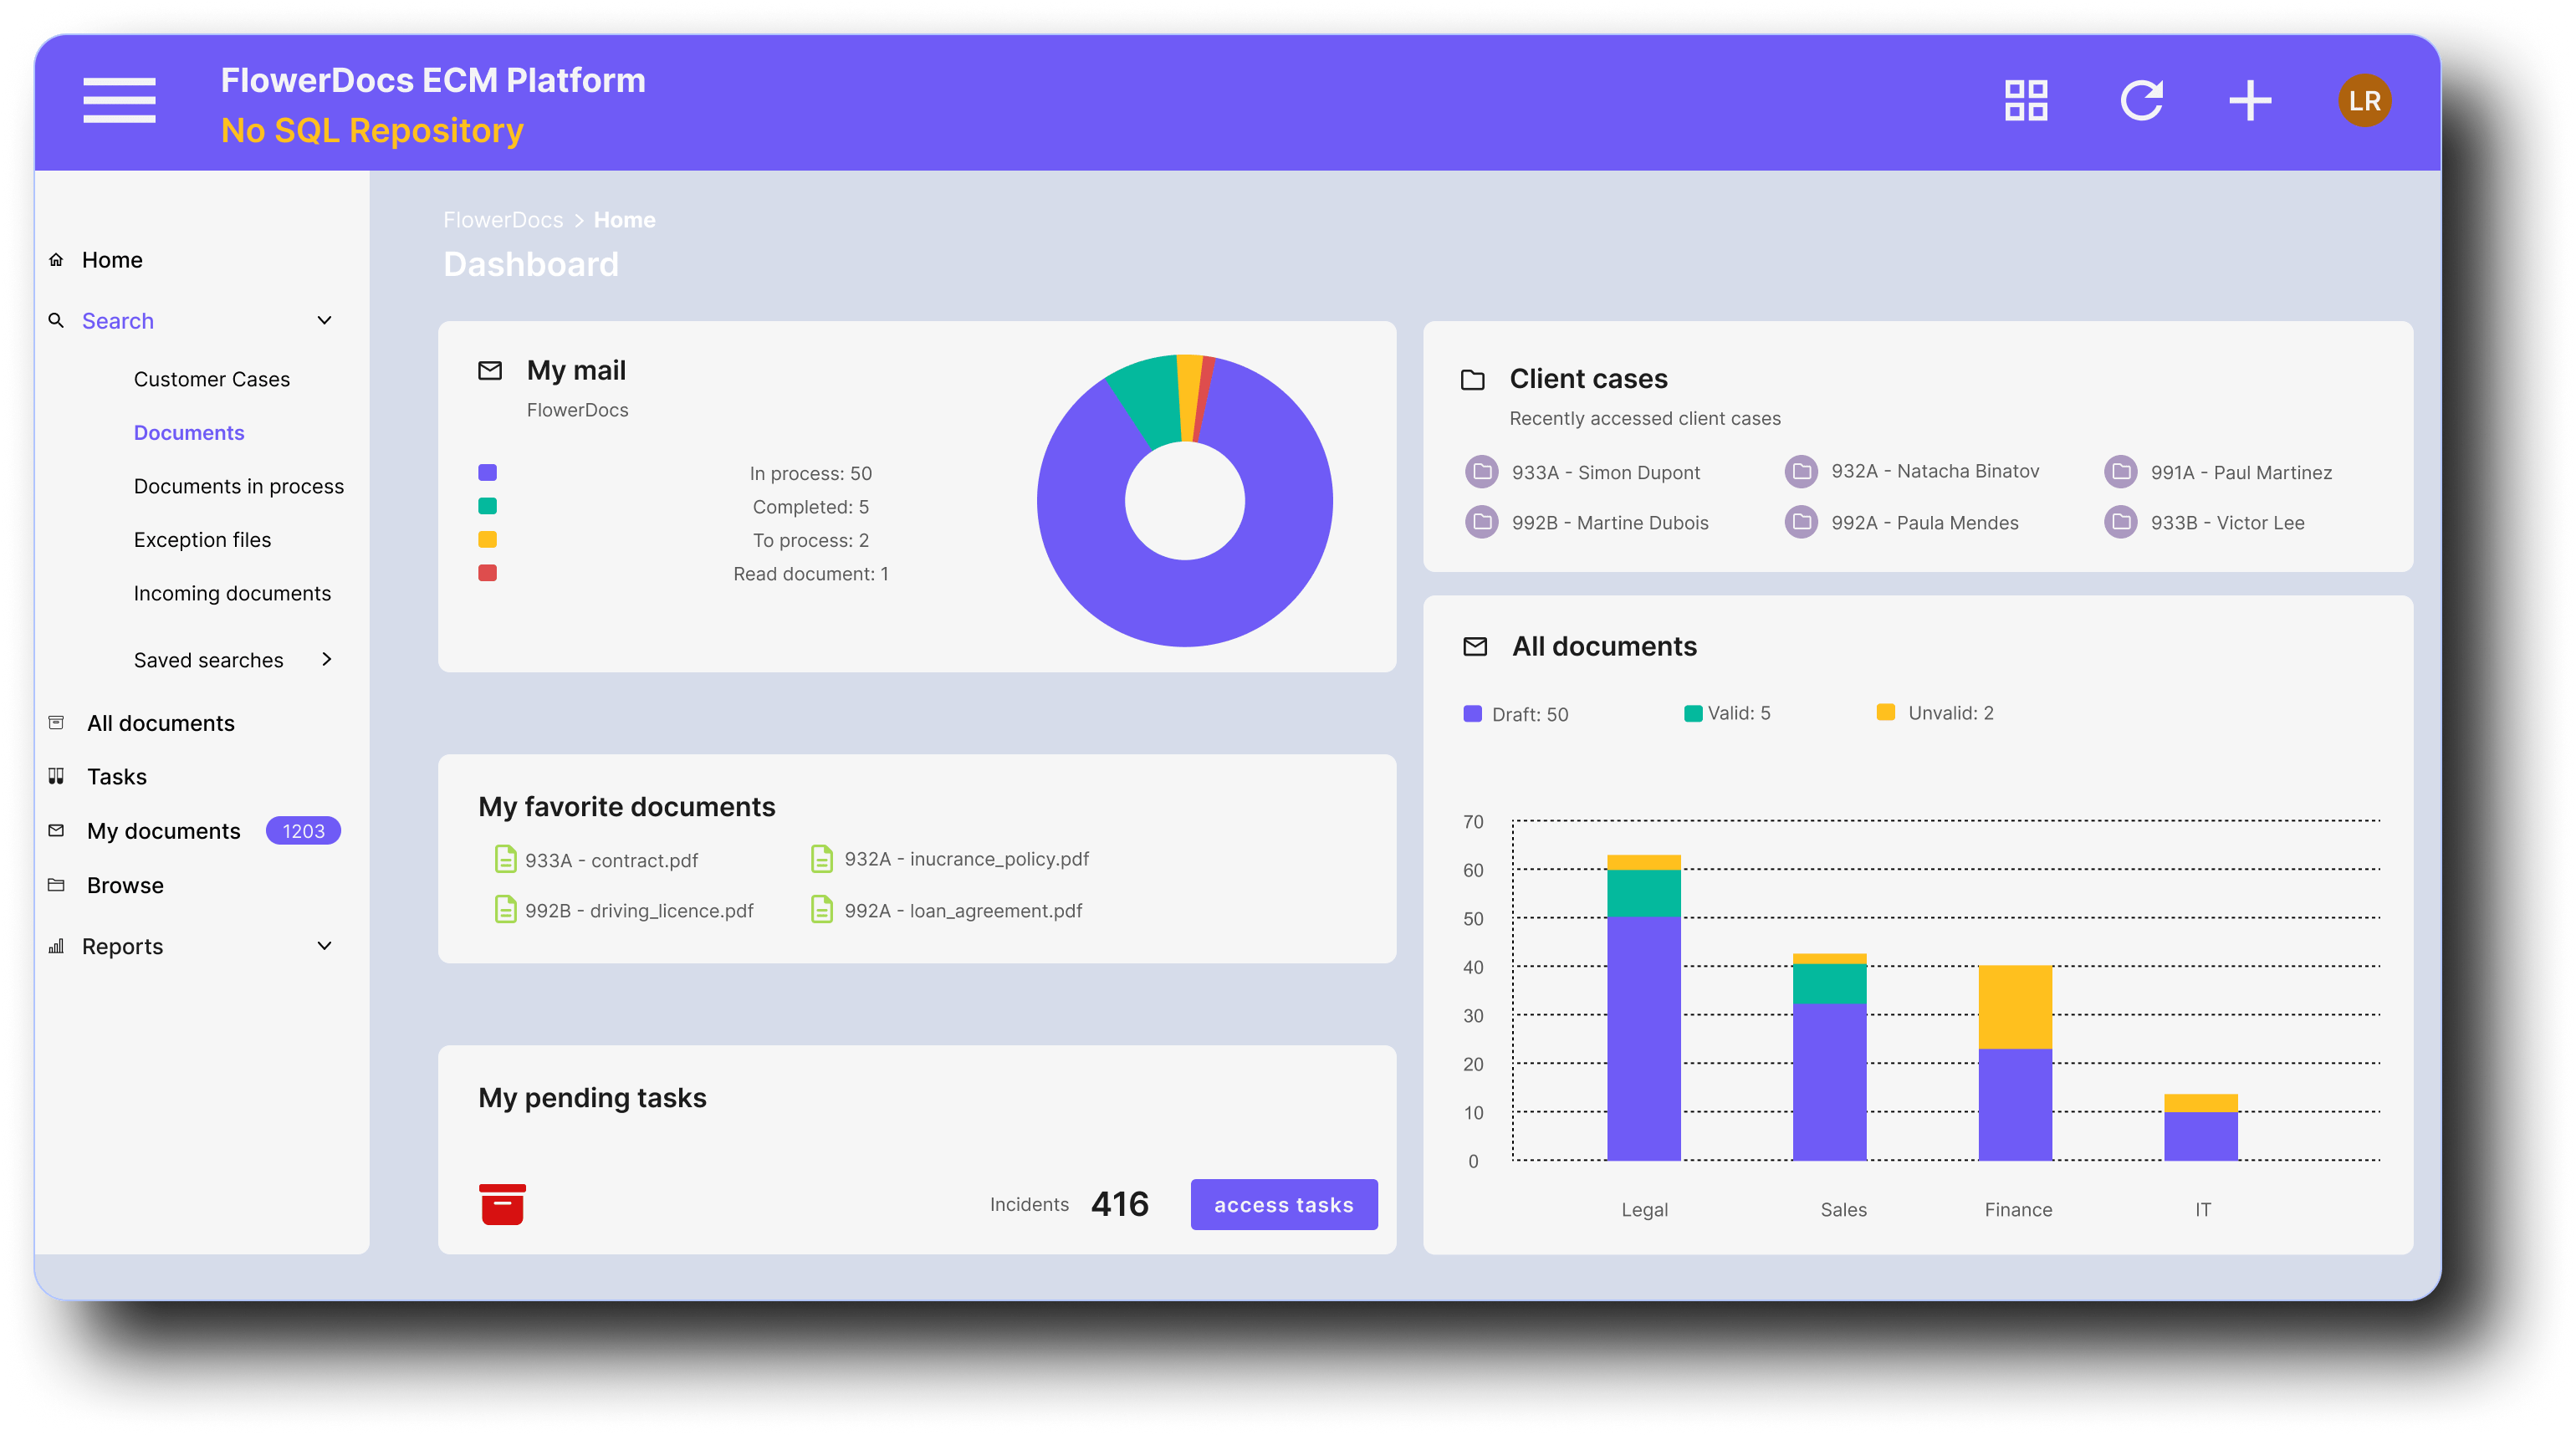Navigate to Tasks in the sidebar
Viewport: 2576px width, 1435px height.
pos(116,776)
